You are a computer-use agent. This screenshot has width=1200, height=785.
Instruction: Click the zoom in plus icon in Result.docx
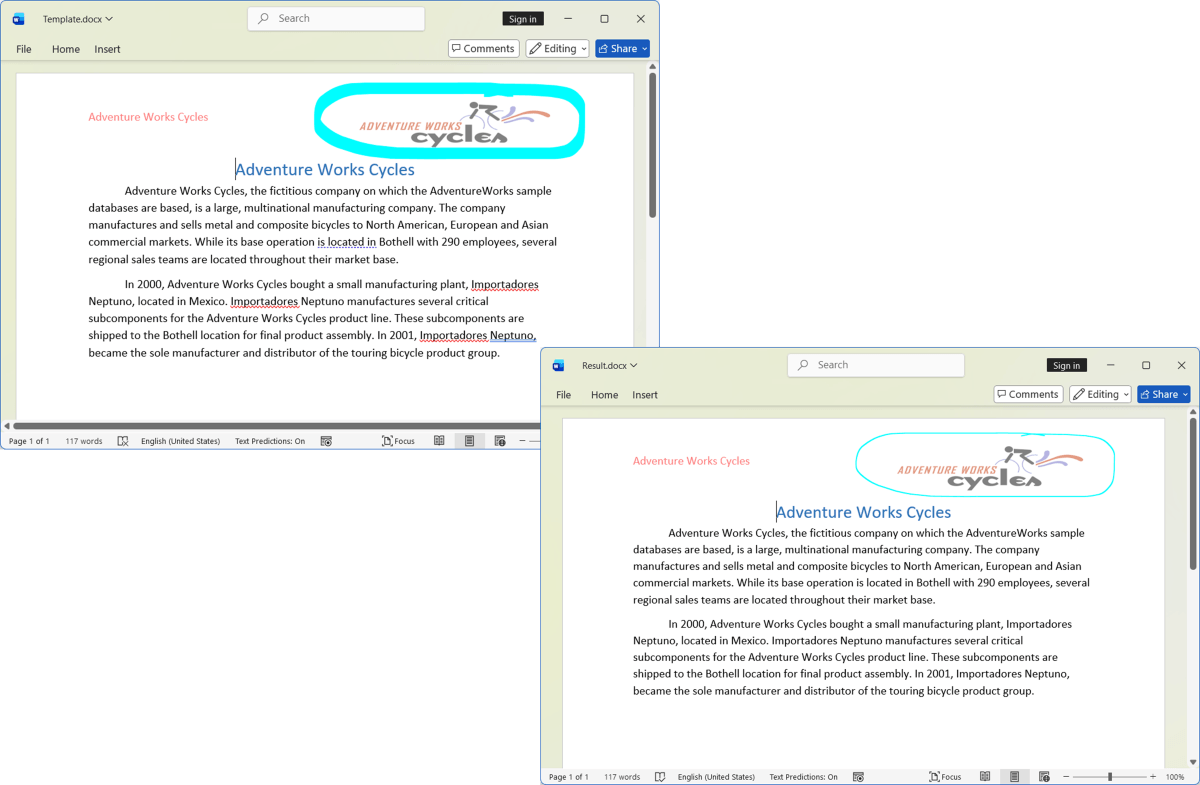[1153, 777]
